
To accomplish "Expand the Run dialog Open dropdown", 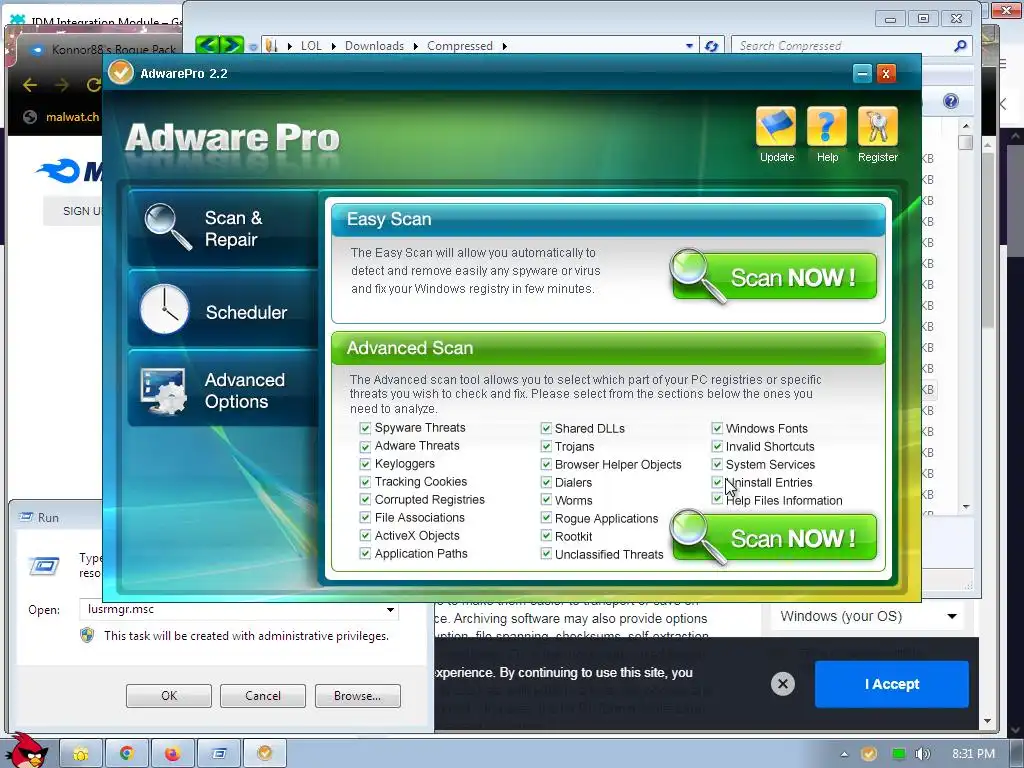I will (390, 610).
